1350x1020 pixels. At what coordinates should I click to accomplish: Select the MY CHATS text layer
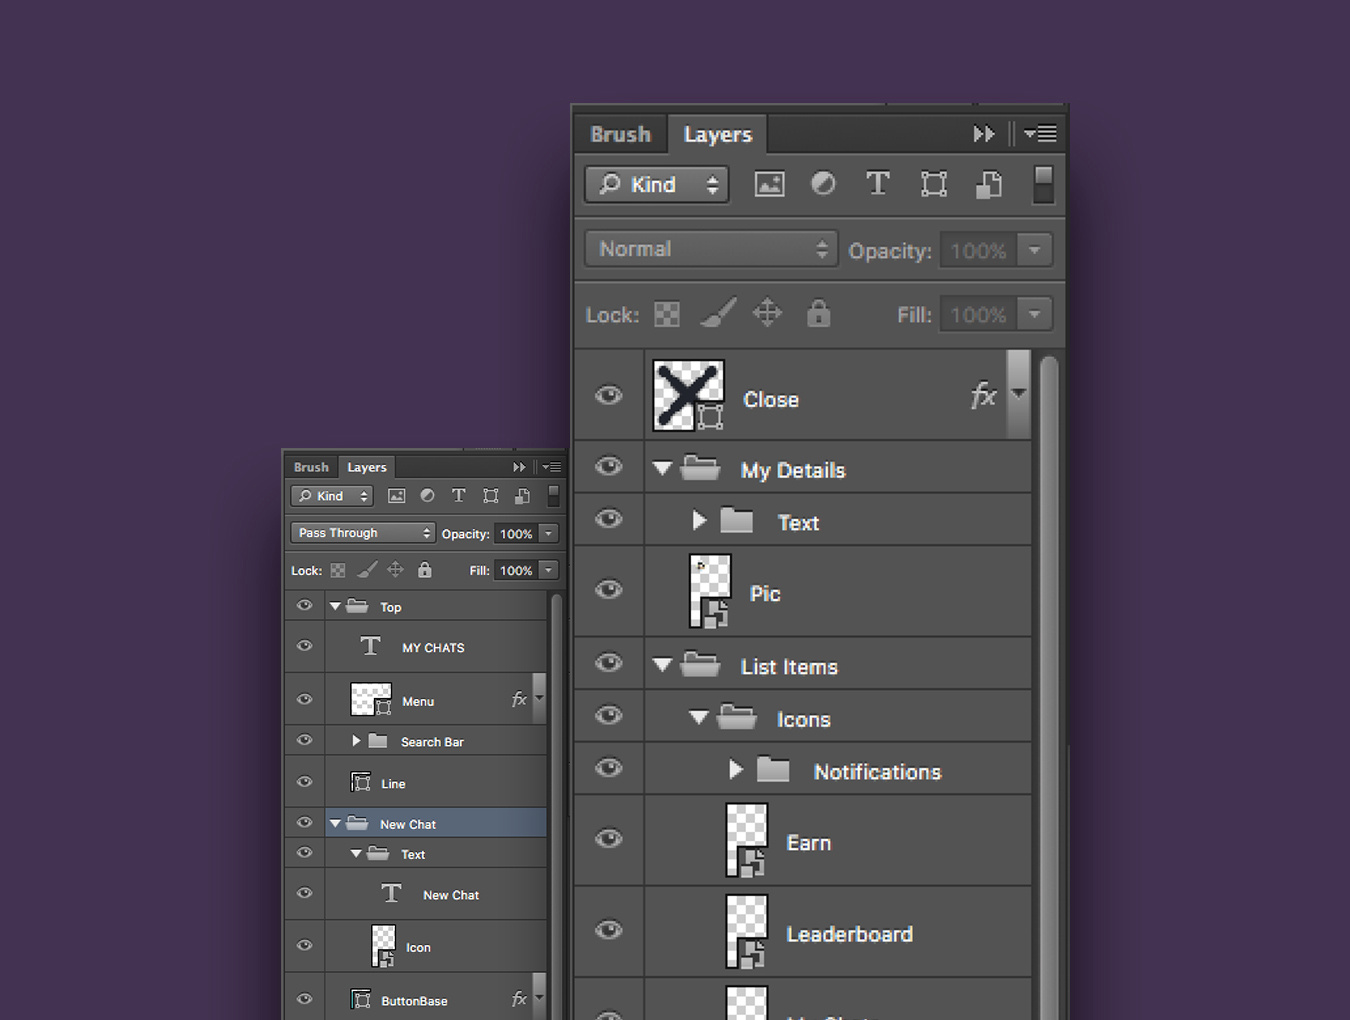[x=433, y=648]
